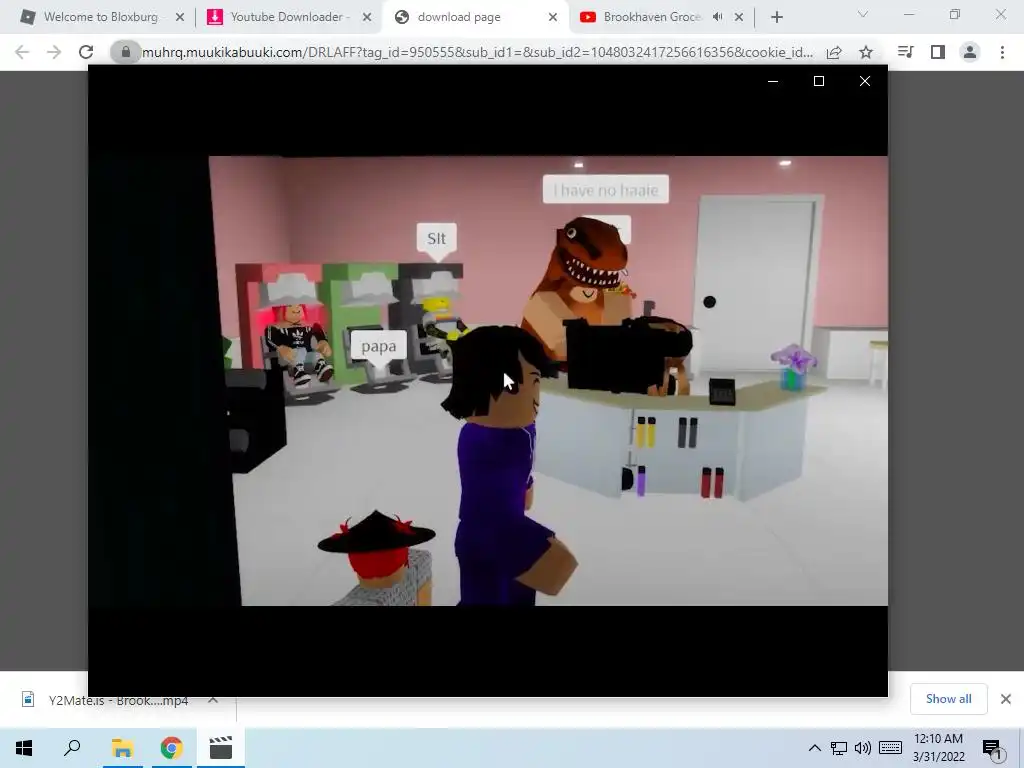This screenshot has height=768, width=1024.
Task: Click the address bar URL
Action: 477,52
